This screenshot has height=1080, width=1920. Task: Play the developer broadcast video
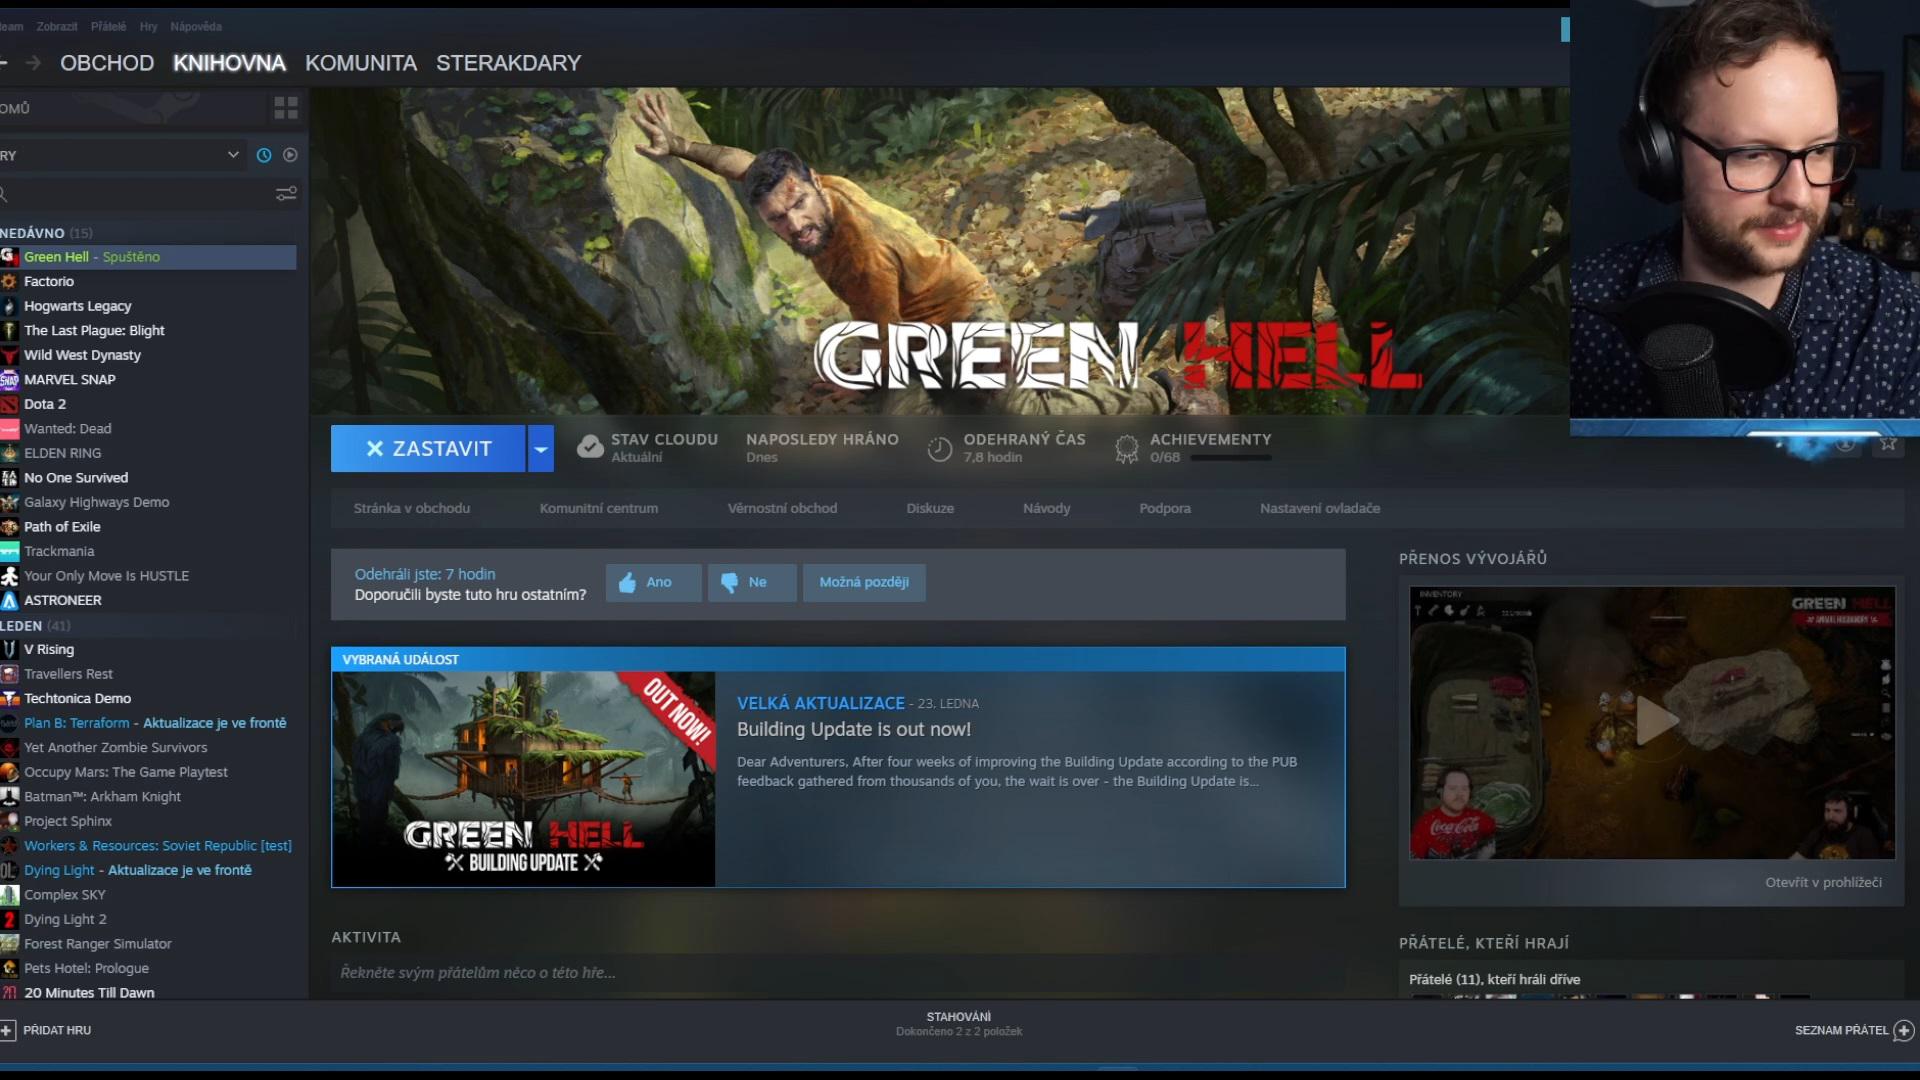click(x=1655, y=720)
